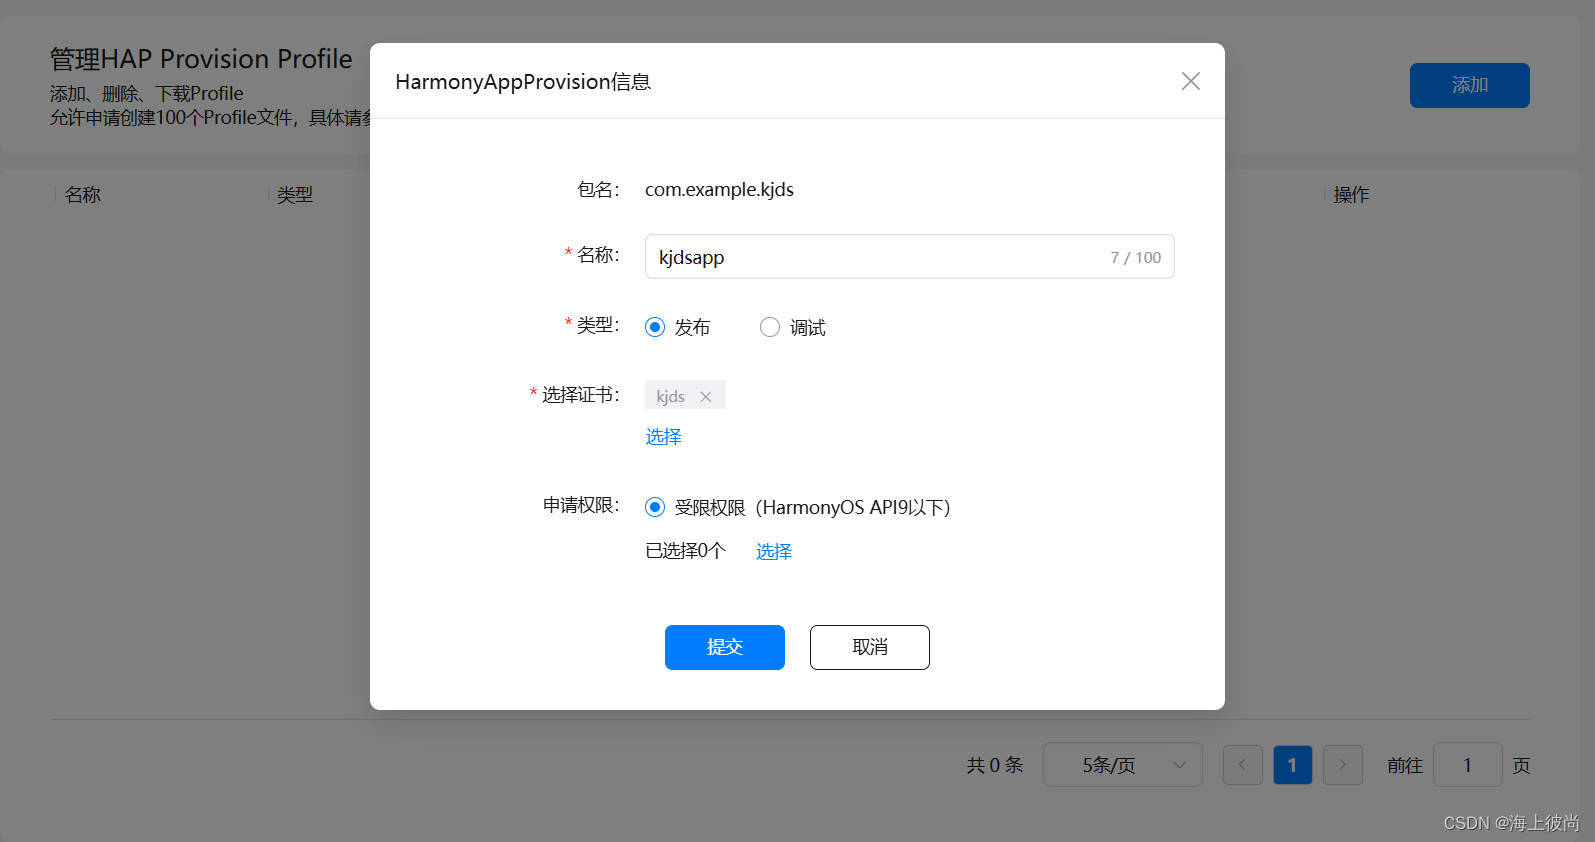Click the 前往 page number input

(x=1467, y=765)
